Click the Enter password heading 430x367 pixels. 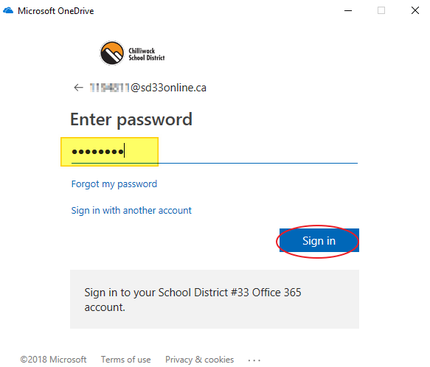coord(131,119)
